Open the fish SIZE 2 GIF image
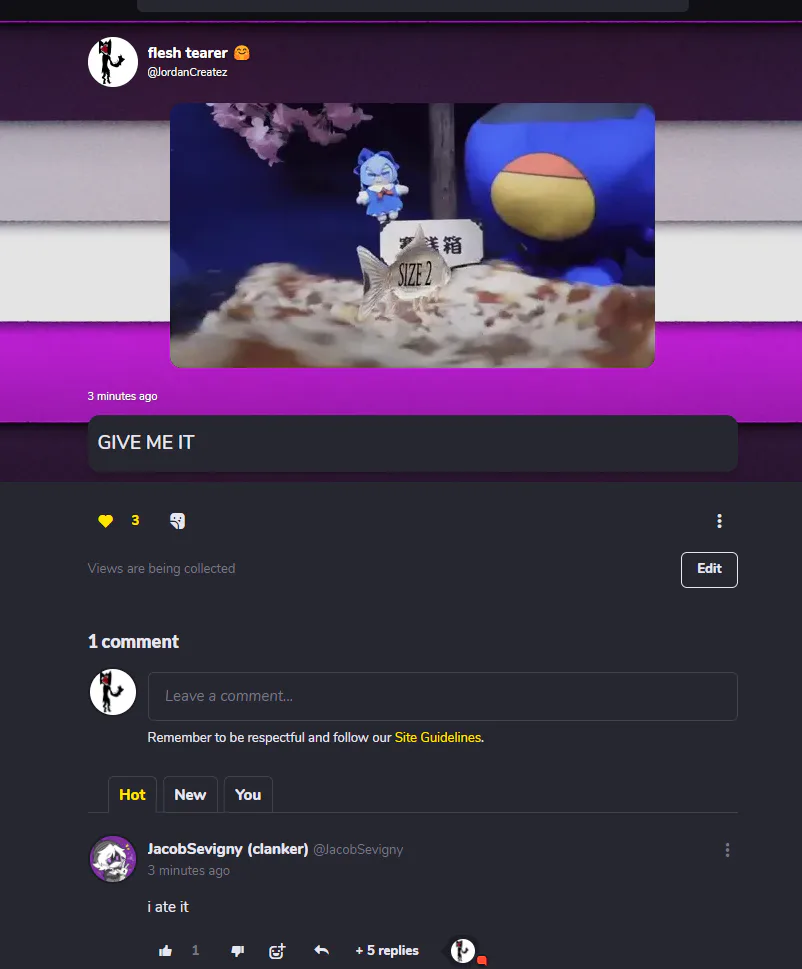The image size is (802, 969). point(412,235)
